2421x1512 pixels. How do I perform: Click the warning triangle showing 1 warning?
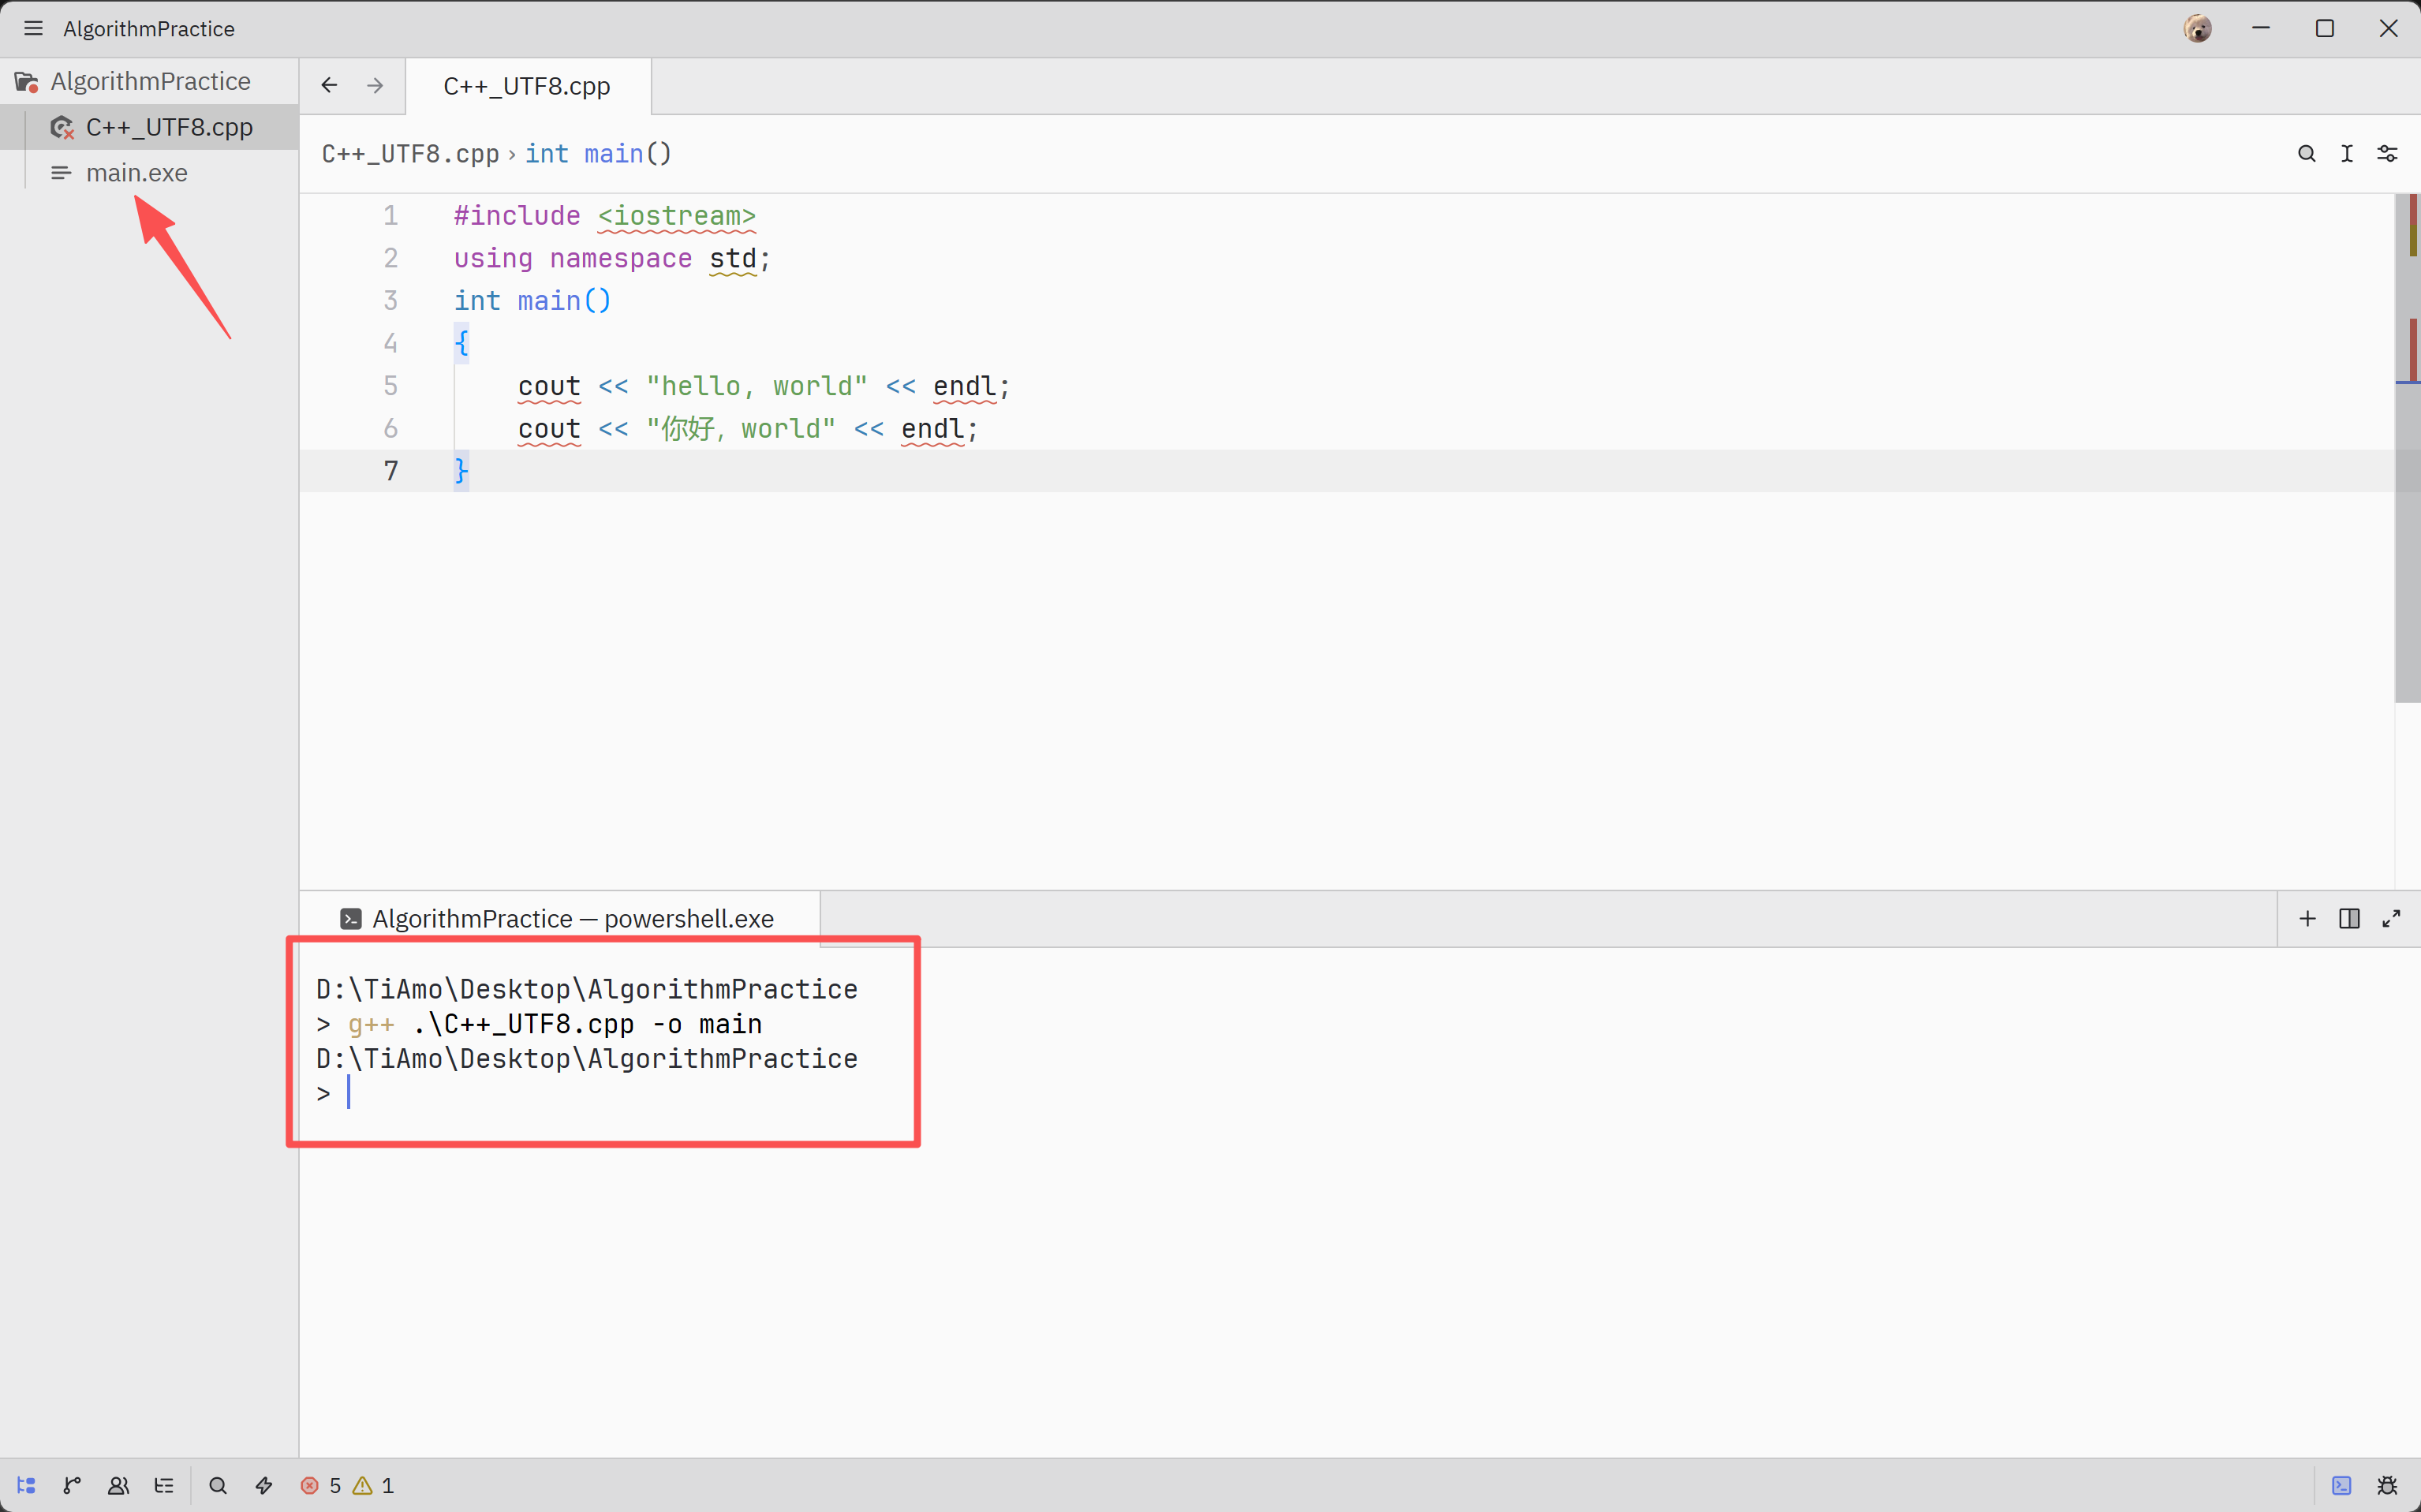click(x=374, y=1485)
